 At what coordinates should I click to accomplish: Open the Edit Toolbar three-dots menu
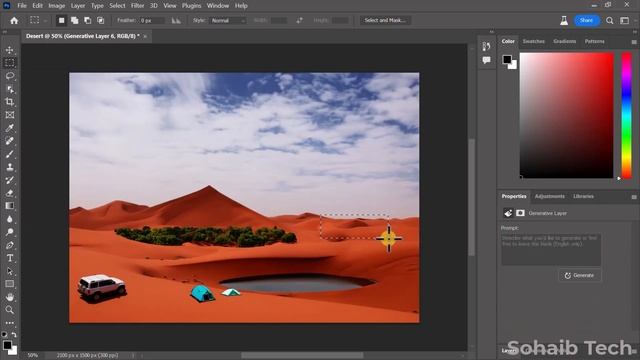[x=9, y=323]
